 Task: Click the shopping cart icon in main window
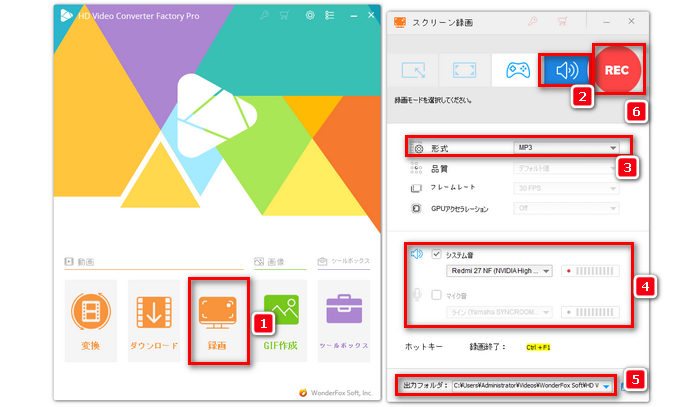pyautogui.click(x=284, y=16)
